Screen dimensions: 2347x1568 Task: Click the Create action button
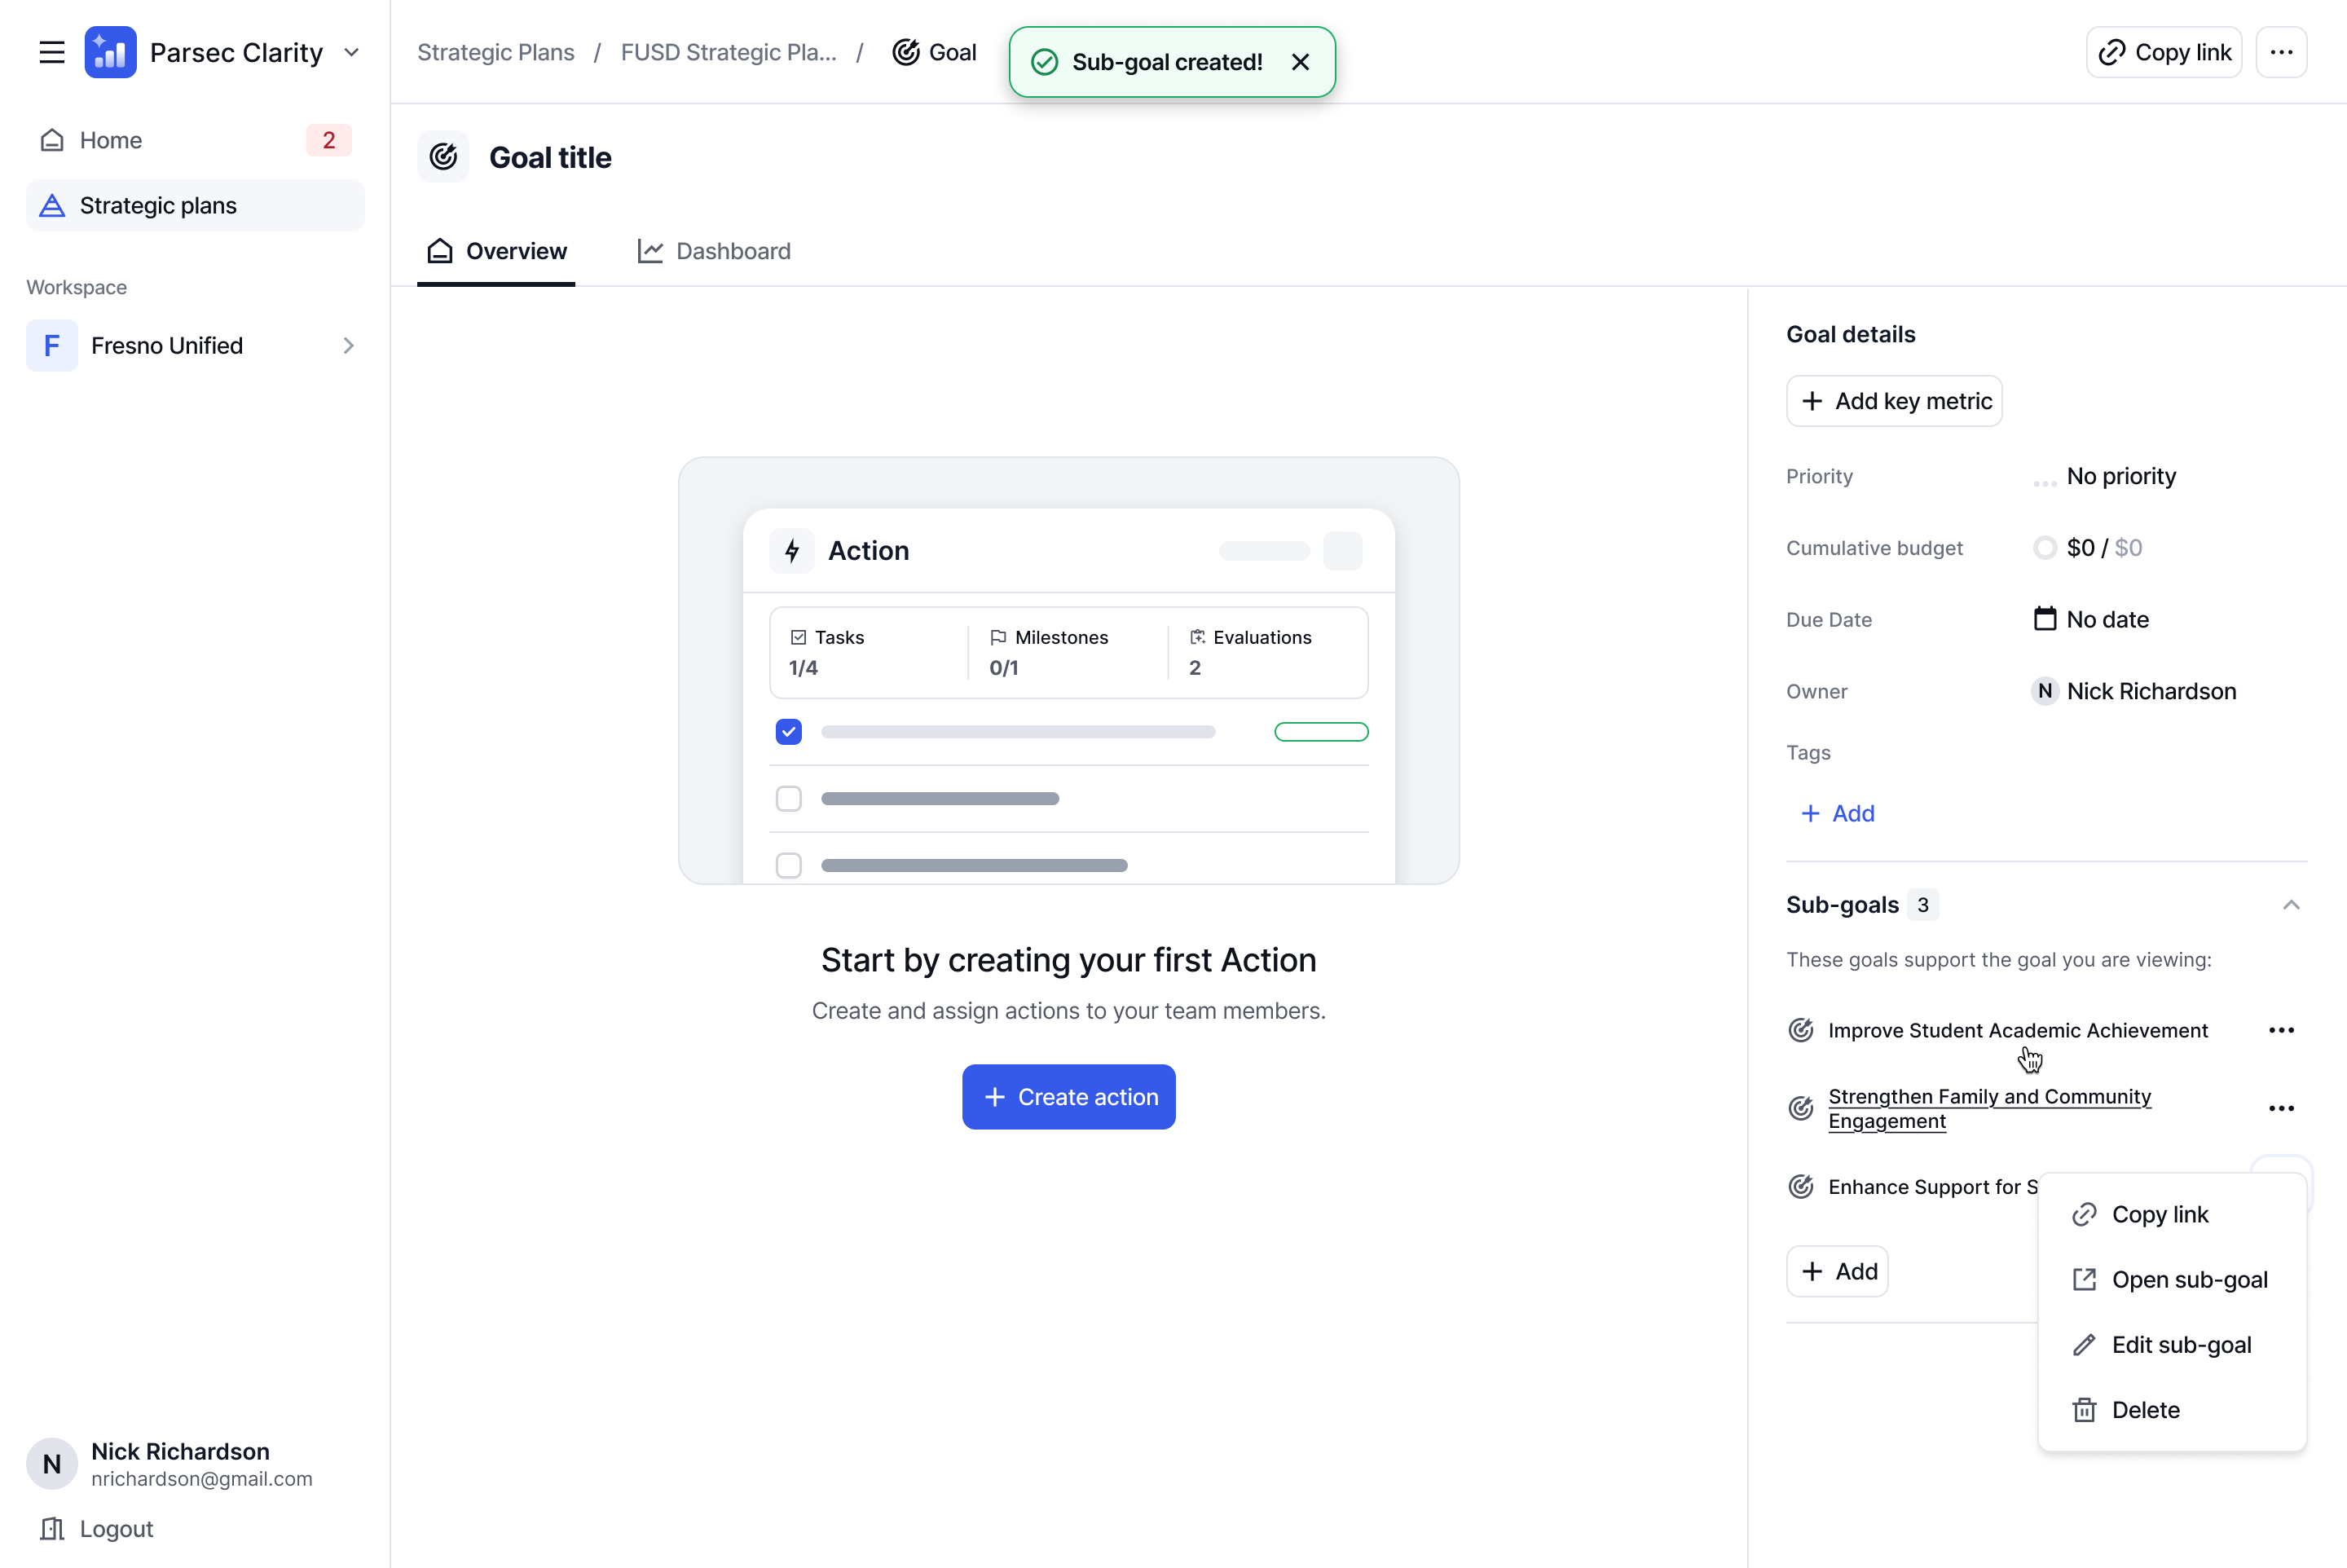click(1068, 1097)
